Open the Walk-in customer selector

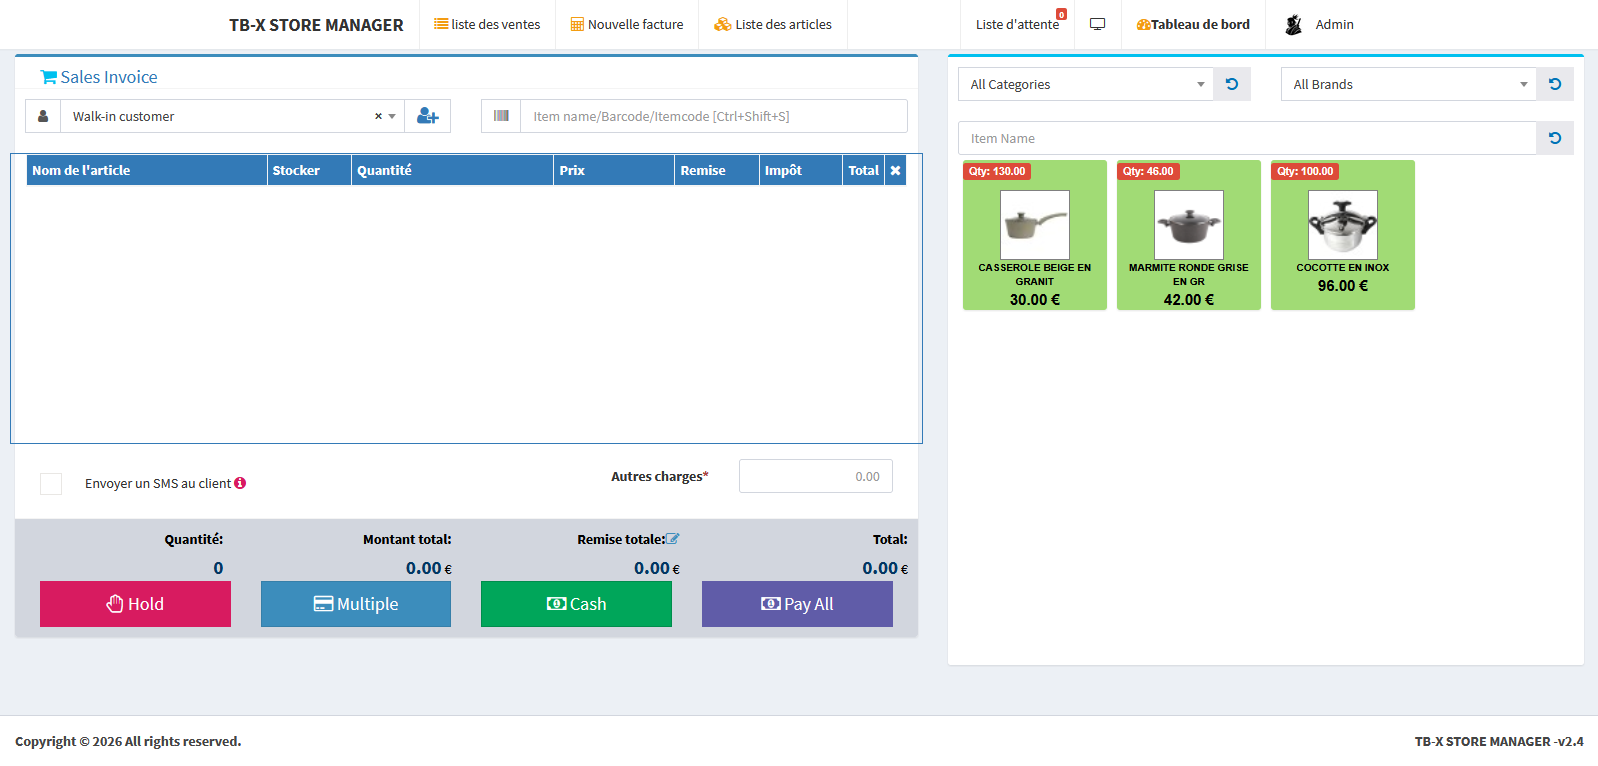coord(220,116)
